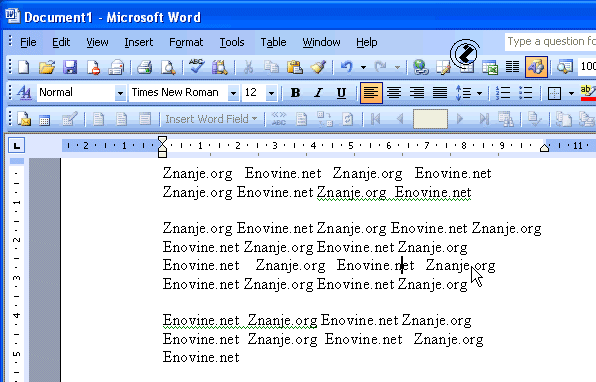Select the Format Painter brush
596x382 pixels.
(x=318, y=68)
